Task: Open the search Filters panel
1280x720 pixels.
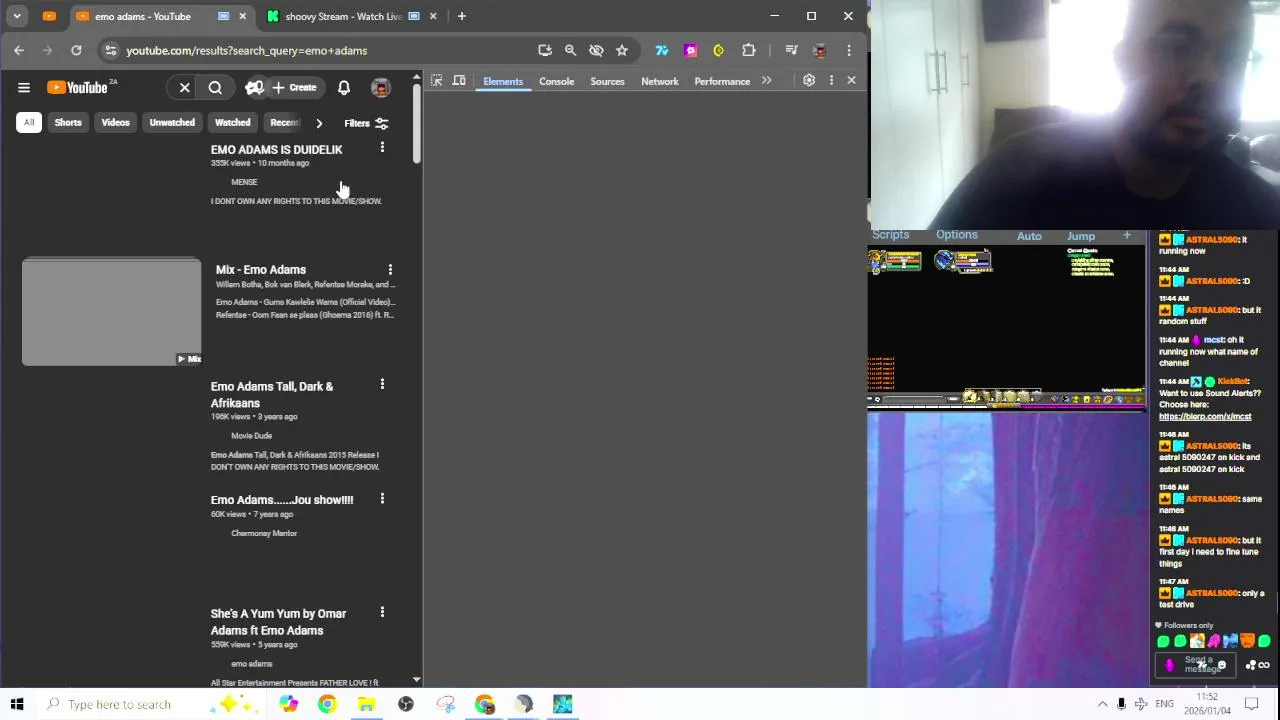Action: [366, 123]
